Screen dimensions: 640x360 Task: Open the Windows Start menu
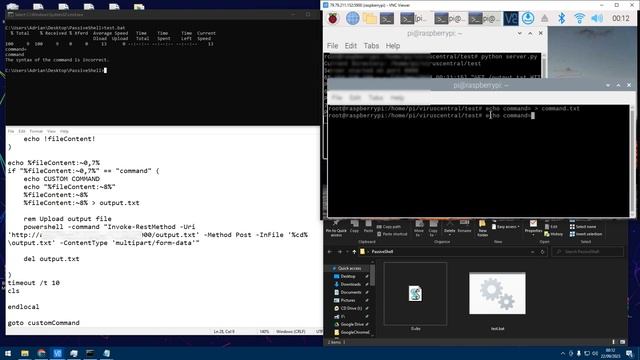[8, 353]
